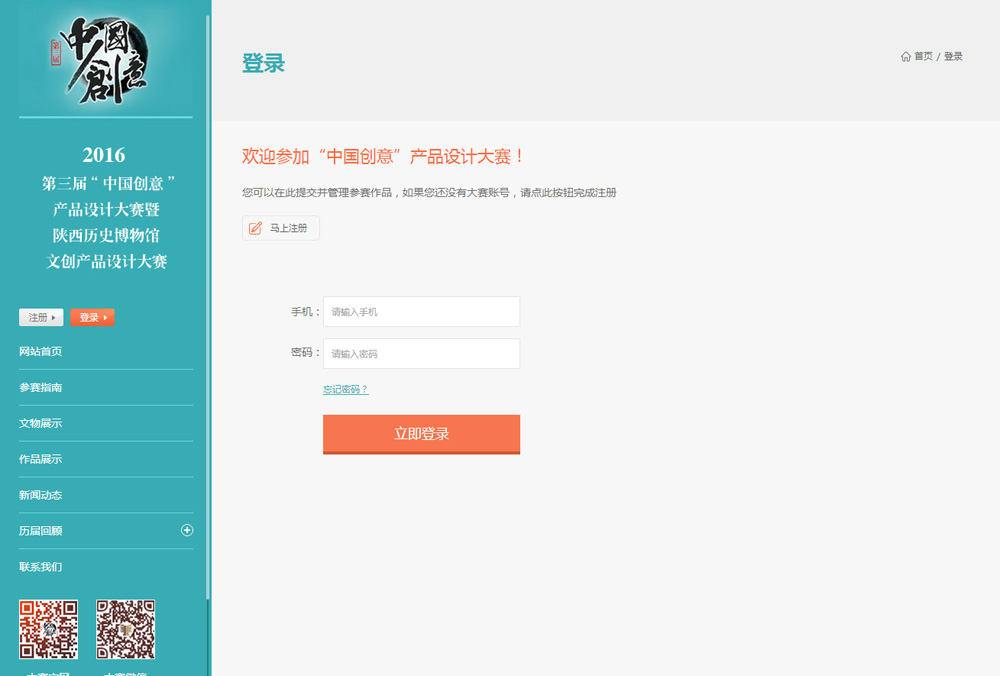Click the right QR code image
Viewport: 1000px width, 676px height.
click(125, 629)
